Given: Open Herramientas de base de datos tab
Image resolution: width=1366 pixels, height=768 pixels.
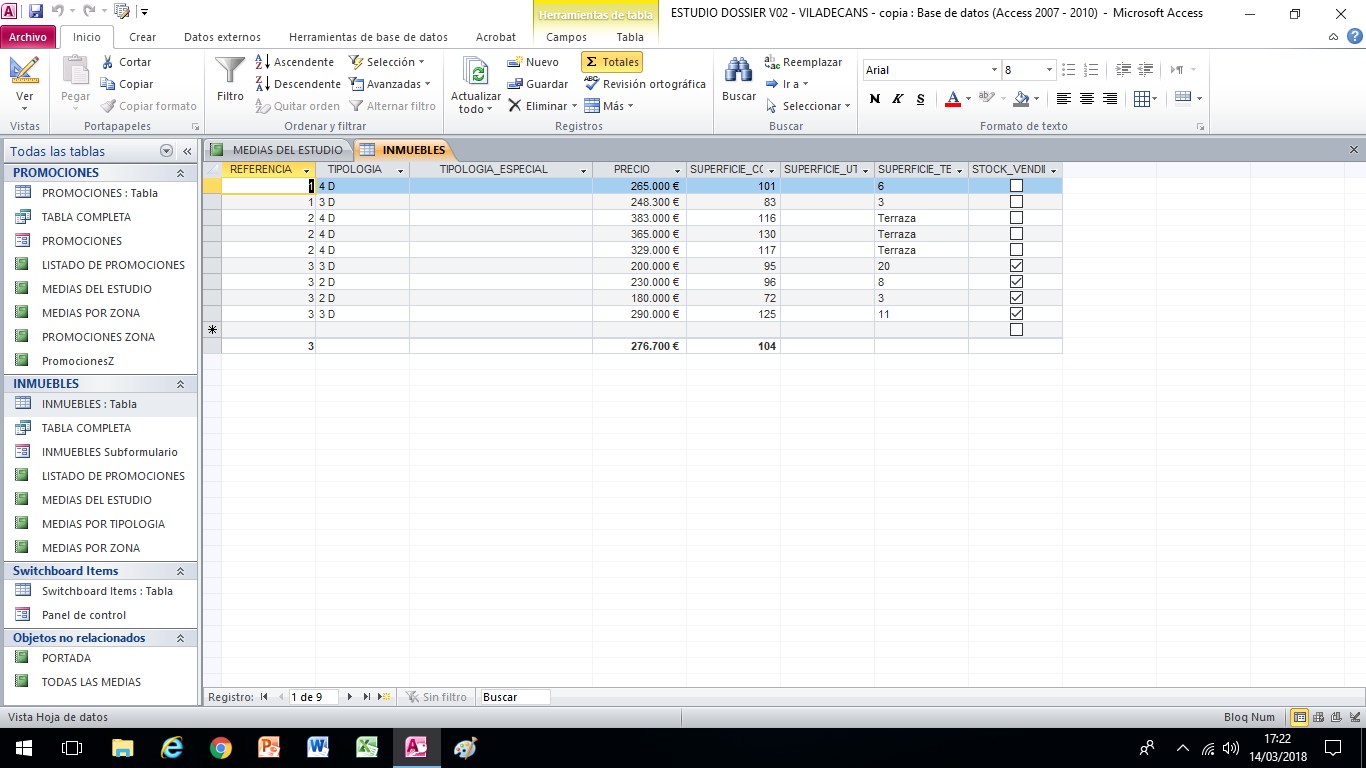Looking at the screenshot, I should (368, 37).
